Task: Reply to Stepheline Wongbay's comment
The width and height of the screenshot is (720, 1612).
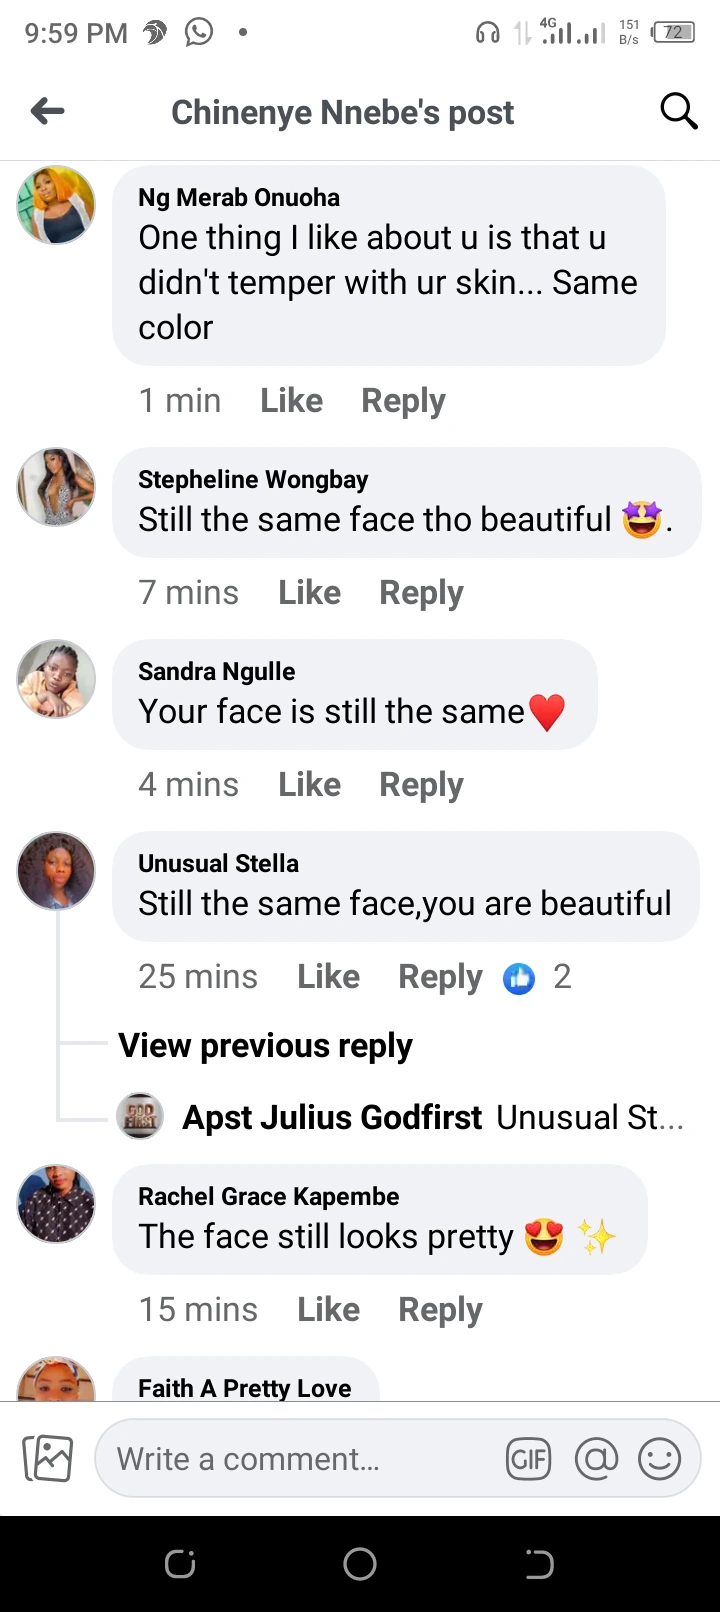Action: click(x=421, y=593)
